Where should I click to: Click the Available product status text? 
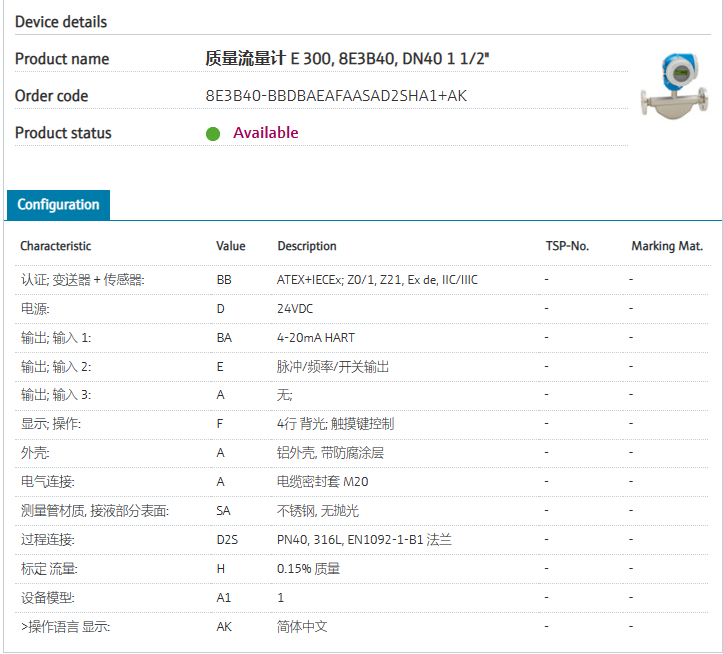coord(265,133)
